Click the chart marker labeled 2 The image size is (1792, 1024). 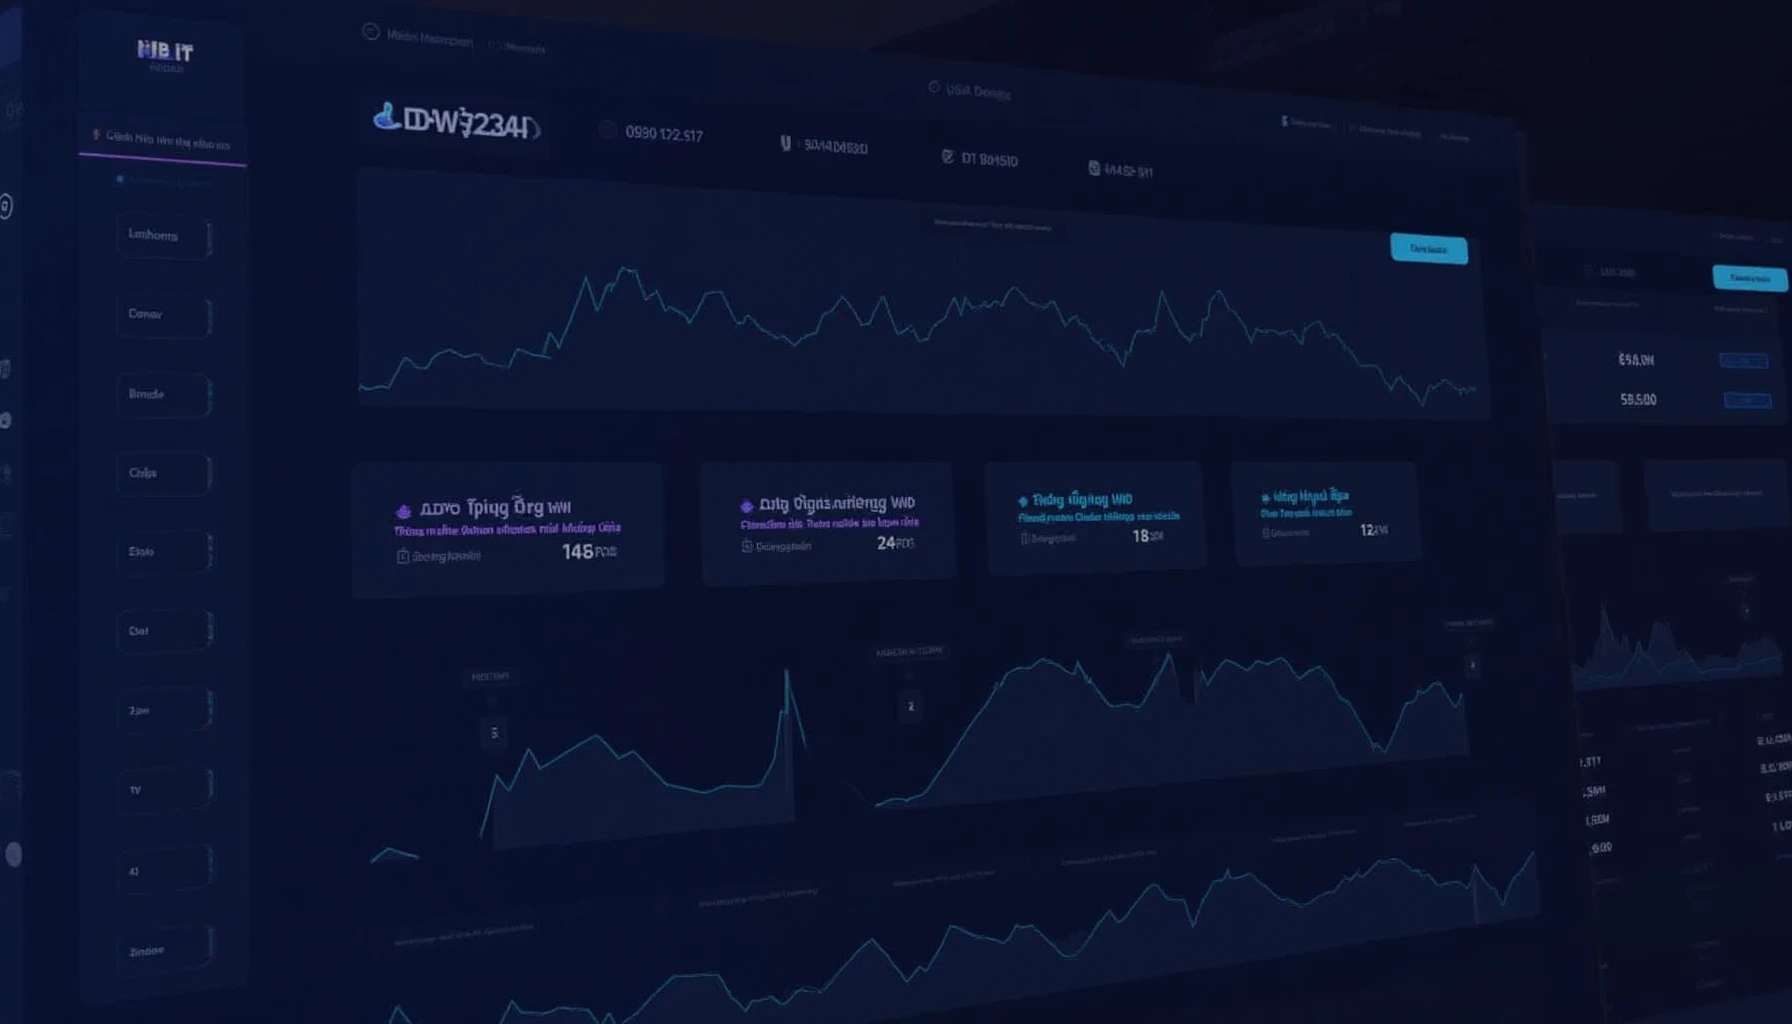910,707
